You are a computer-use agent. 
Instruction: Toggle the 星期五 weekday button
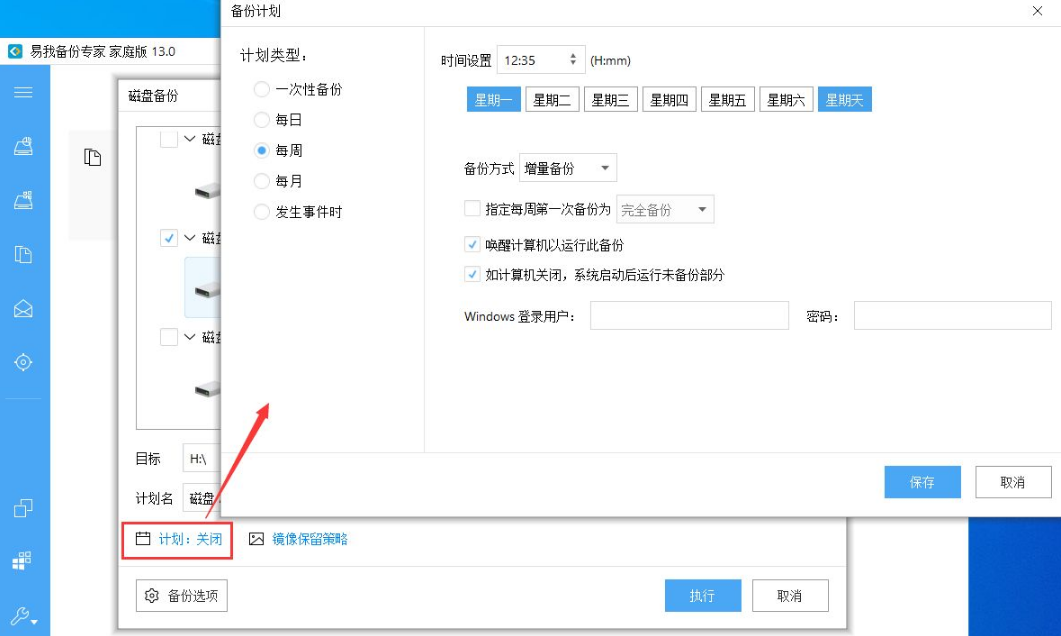[x=727, y=99]
